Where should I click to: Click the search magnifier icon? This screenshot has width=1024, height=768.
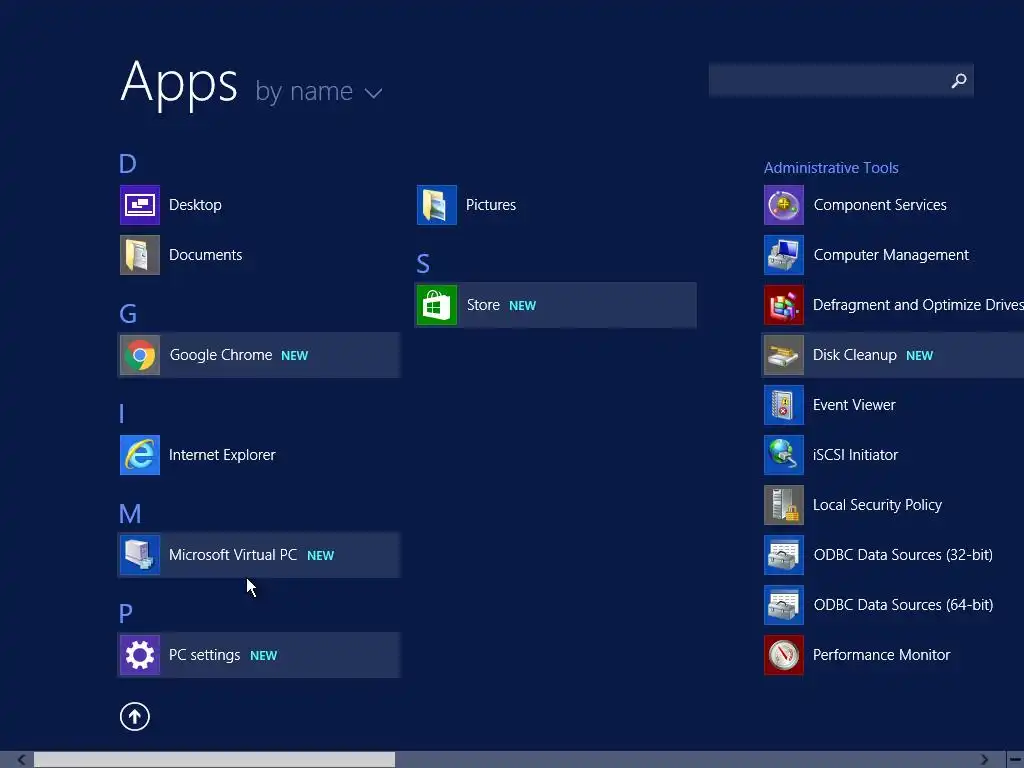point(959,80)
